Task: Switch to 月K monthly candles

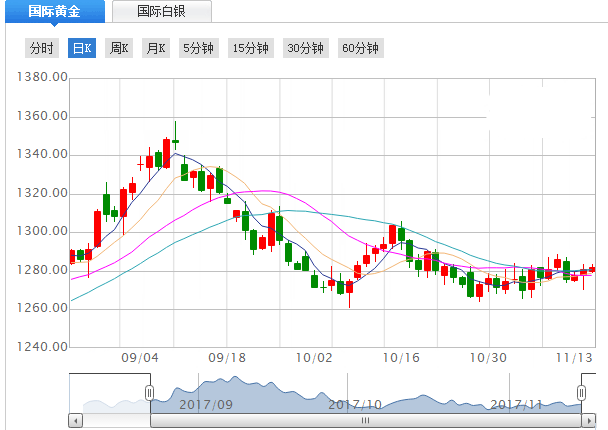Action: tap(154, 48)
